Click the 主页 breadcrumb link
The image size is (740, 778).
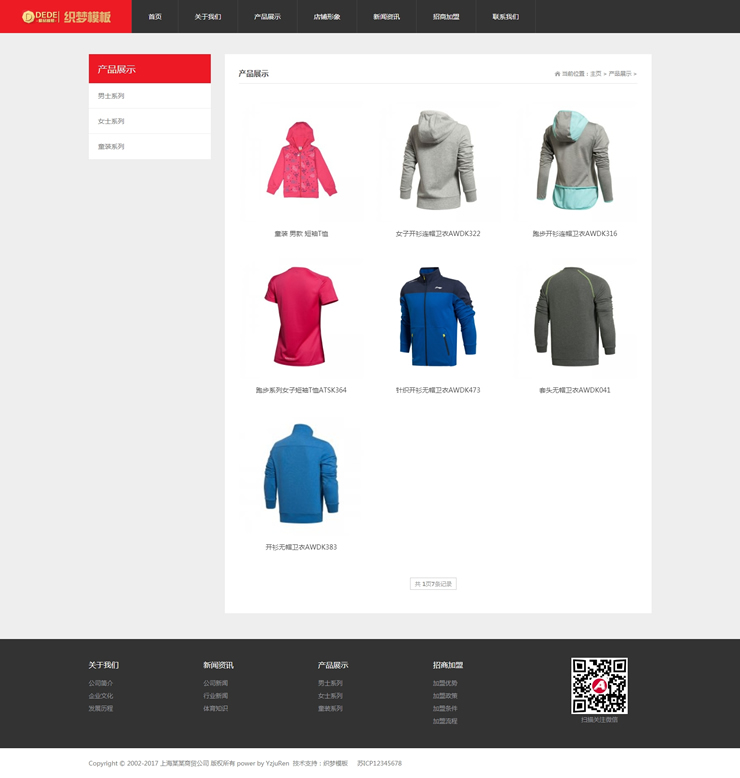click(x=596, y=74)
